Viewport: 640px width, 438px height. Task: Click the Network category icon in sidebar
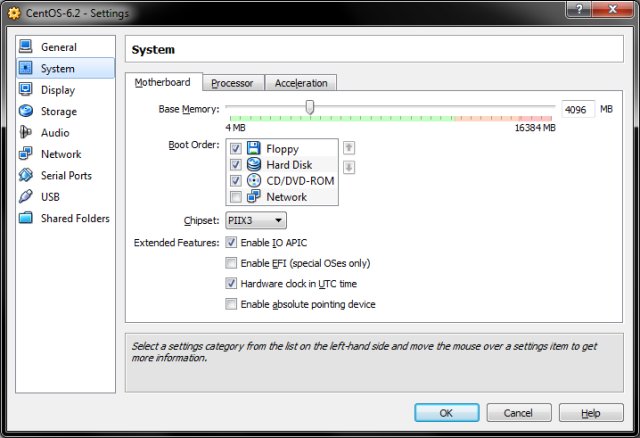25,153
